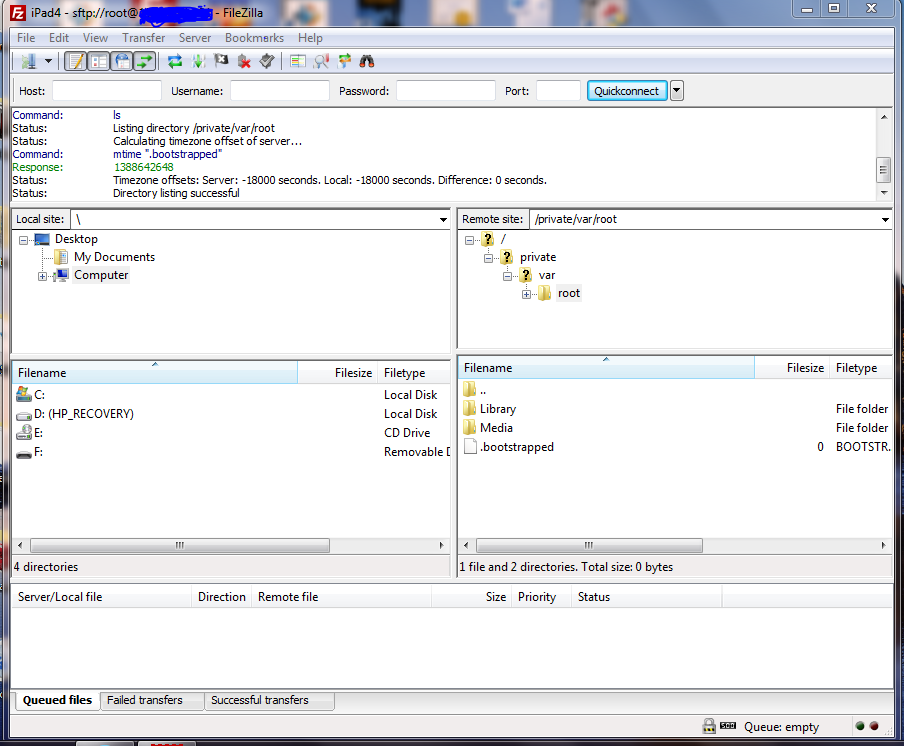The height and width of the screenshot is (746, 904).
Task: Toggle the message log display
Action: point(76,61)
